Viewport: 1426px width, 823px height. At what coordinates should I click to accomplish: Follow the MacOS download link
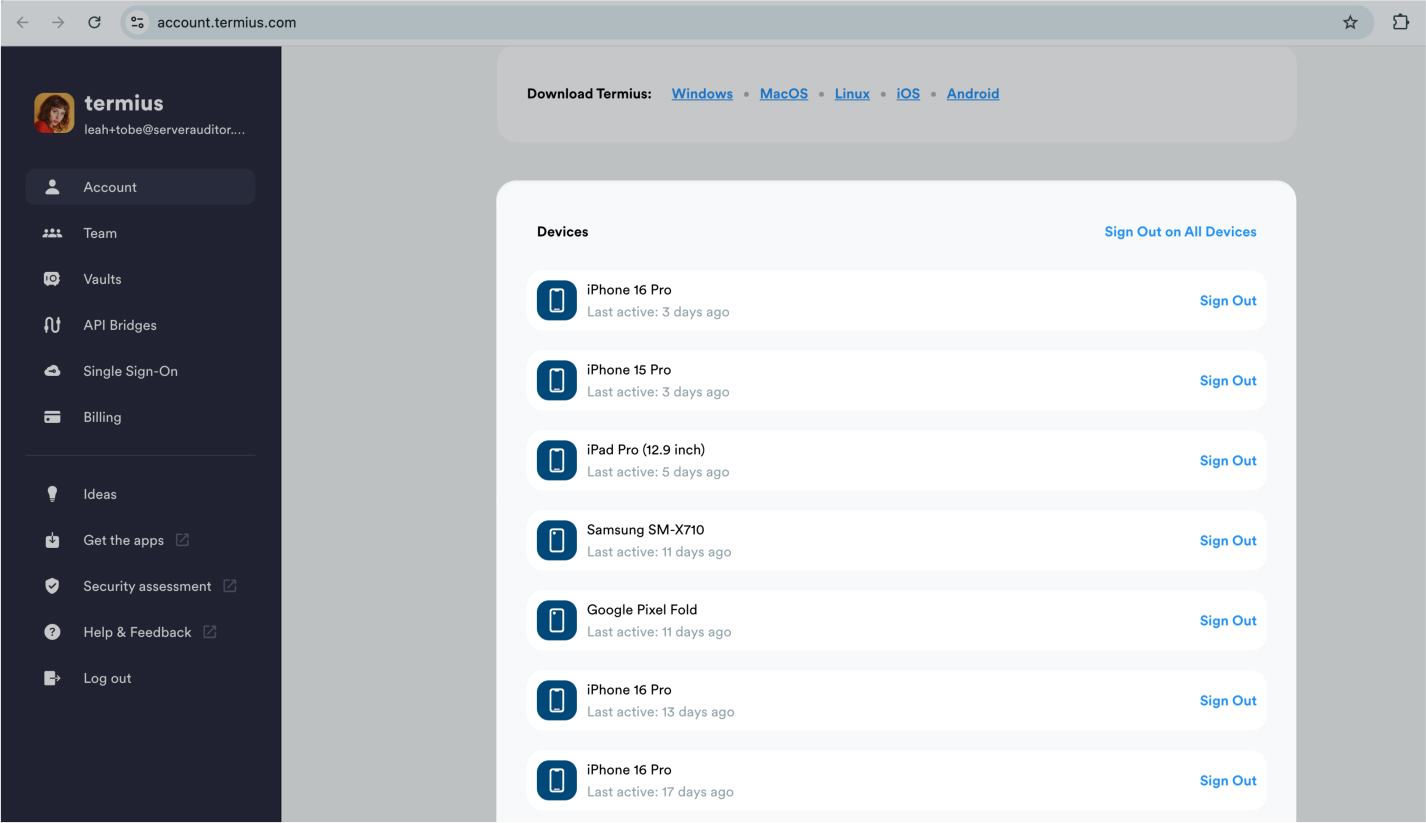click(x=784, y=94)
